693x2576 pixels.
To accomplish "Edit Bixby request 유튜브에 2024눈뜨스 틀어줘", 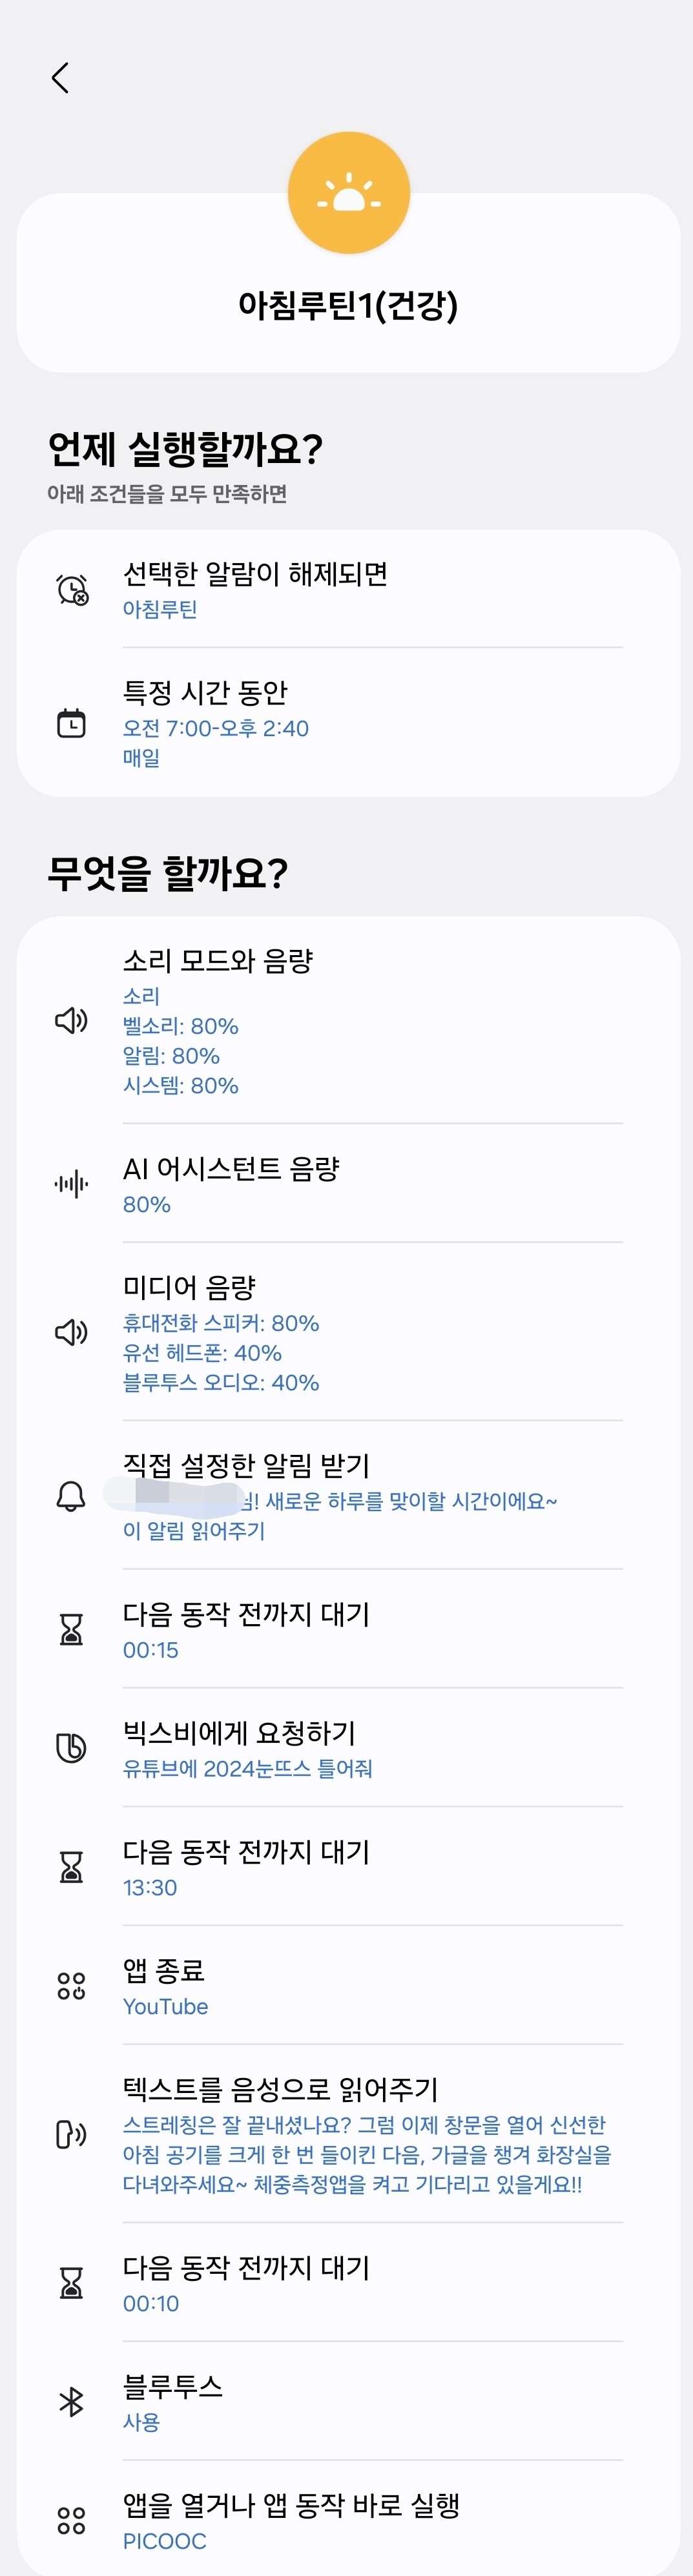I will pyautogui.click(x=247, y=1768).
